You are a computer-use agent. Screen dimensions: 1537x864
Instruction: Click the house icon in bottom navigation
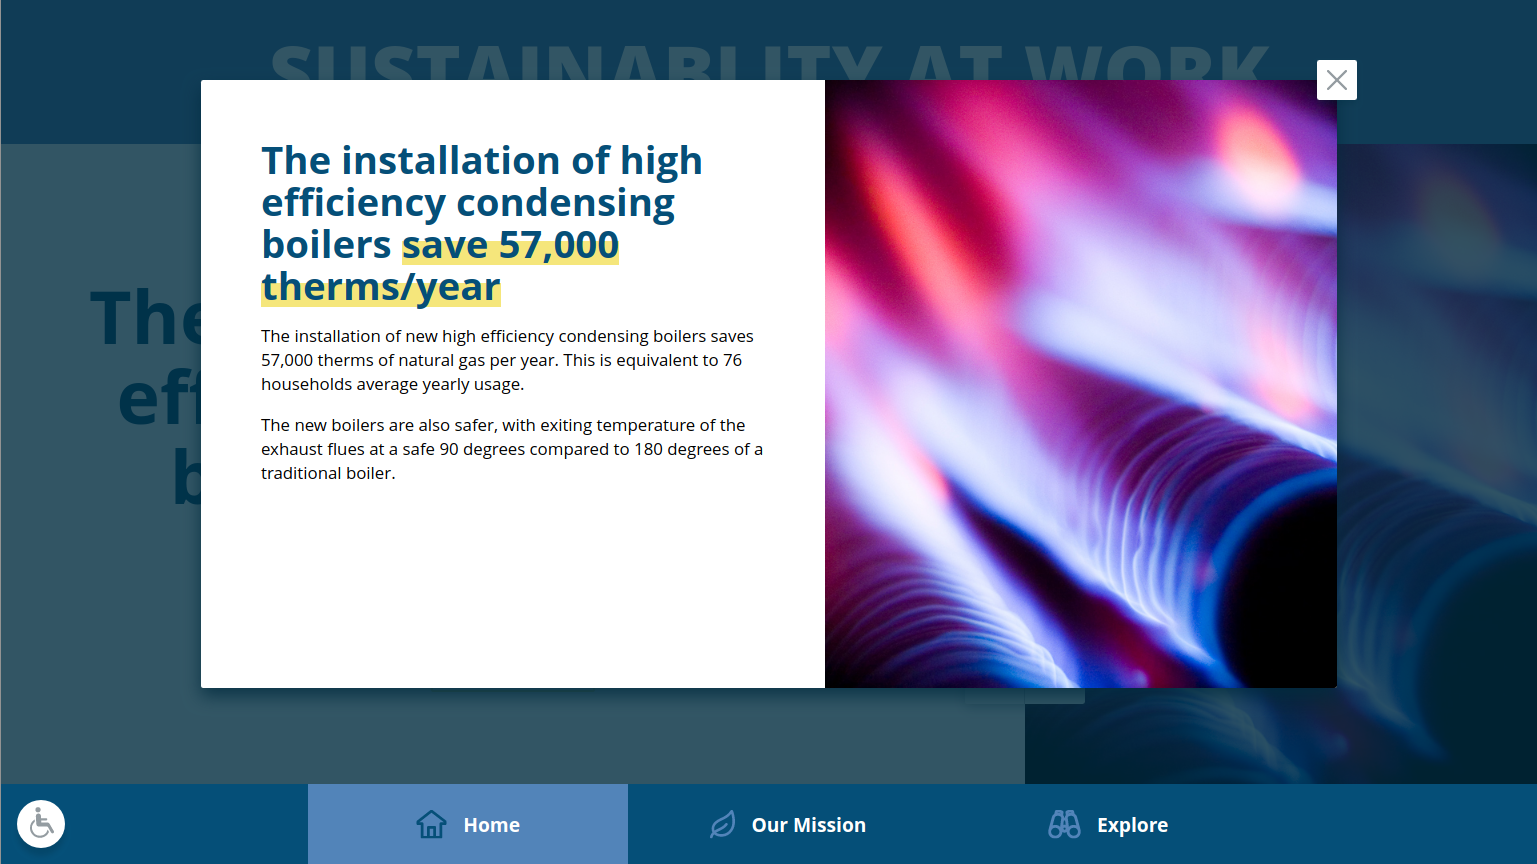(431, 825)
